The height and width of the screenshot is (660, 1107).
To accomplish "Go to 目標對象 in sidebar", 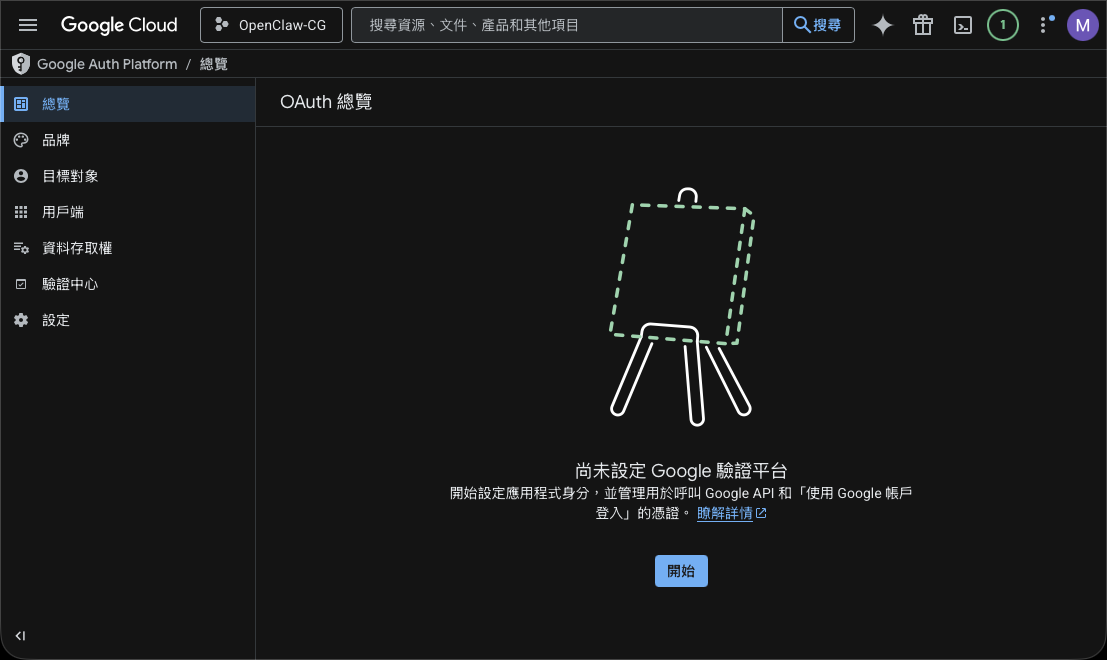I will [70, 176].
